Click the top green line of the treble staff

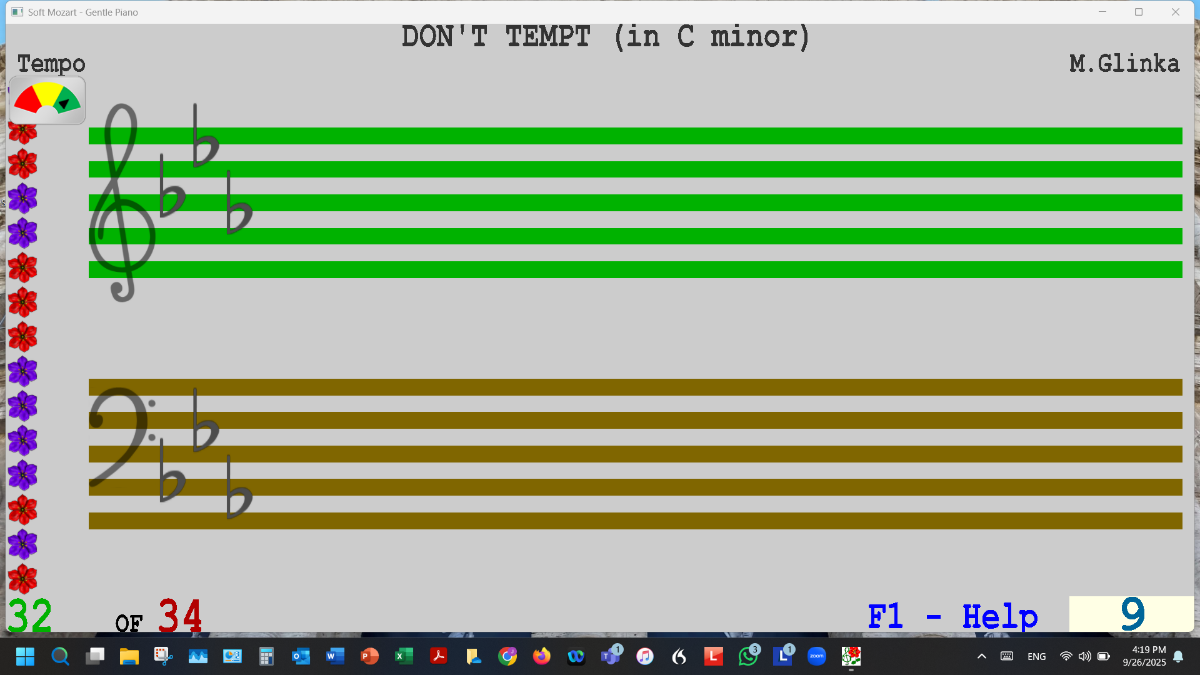(x=635, y=136)
